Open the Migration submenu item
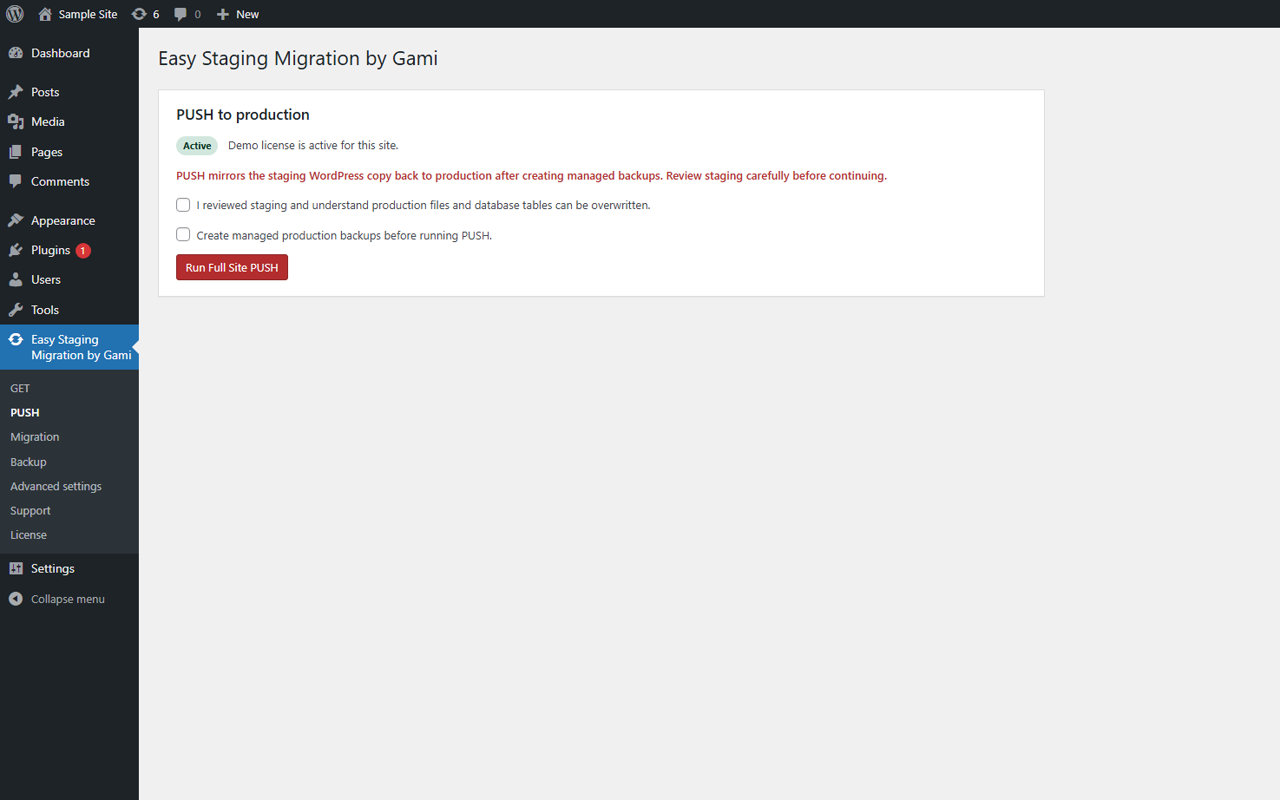Screen dimensions: 1280x800 coord(35,437)
